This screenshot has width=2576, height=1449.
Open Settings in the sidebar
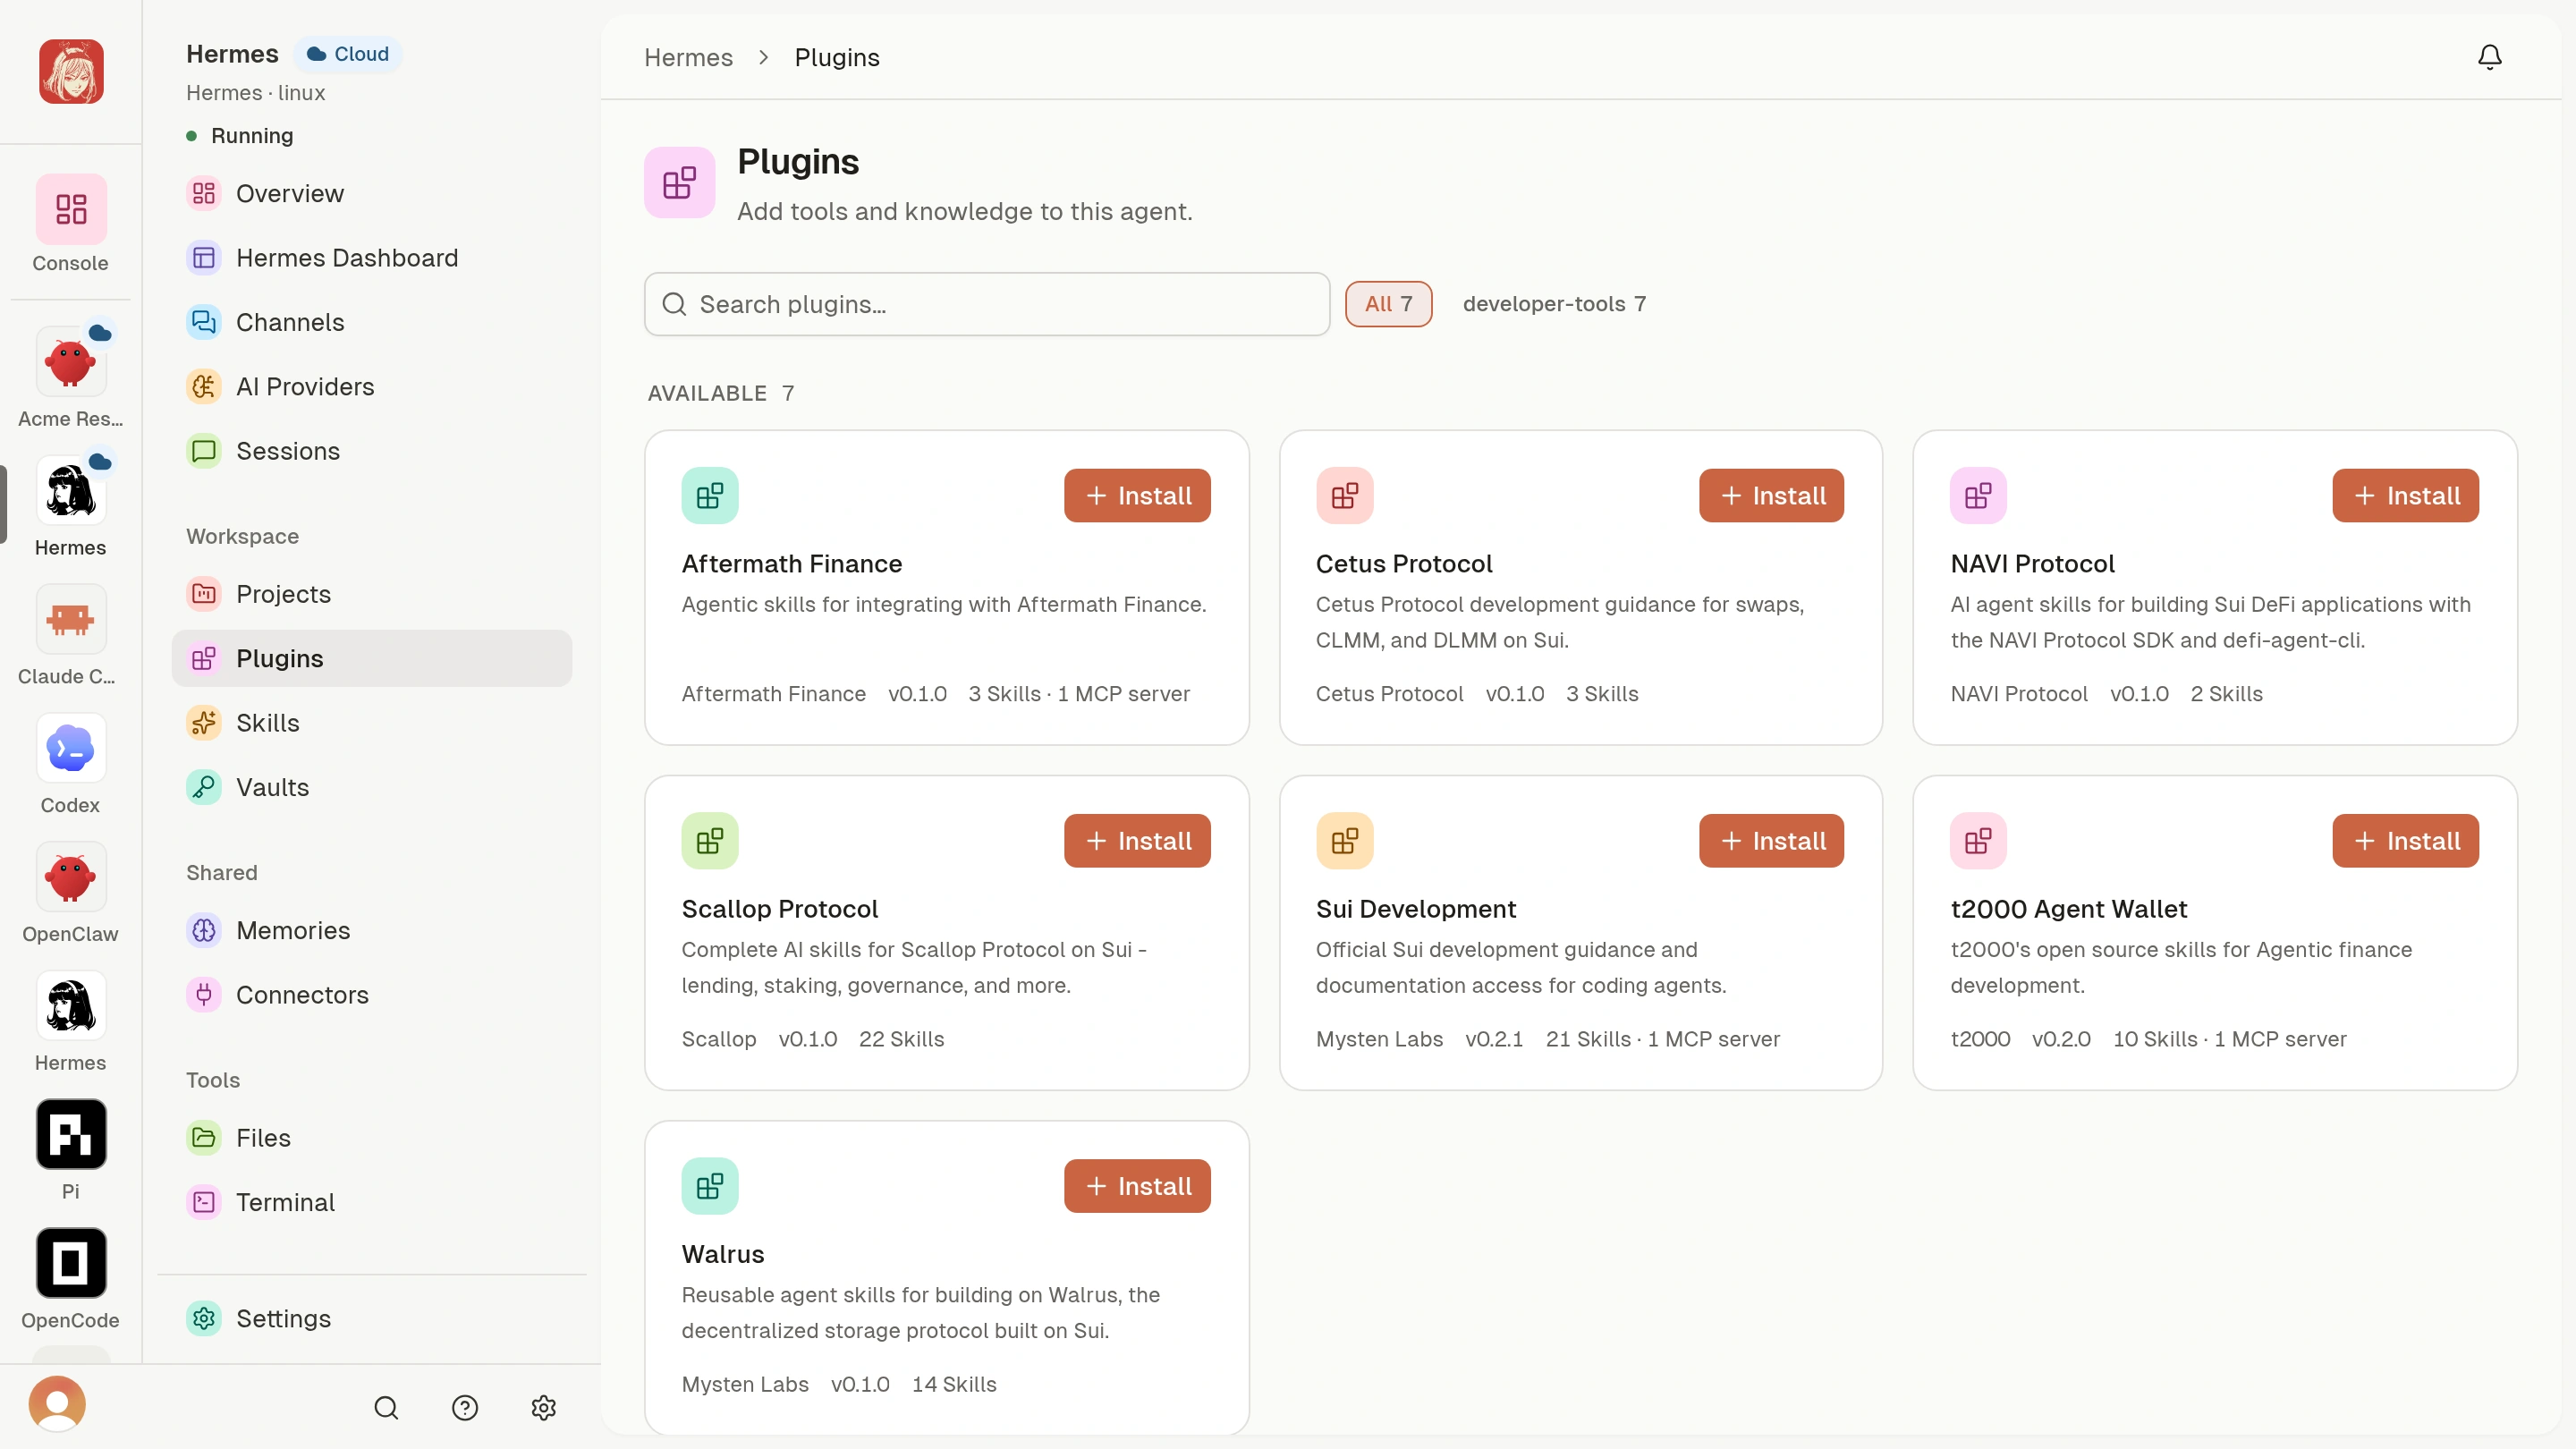coord(372,1319)
